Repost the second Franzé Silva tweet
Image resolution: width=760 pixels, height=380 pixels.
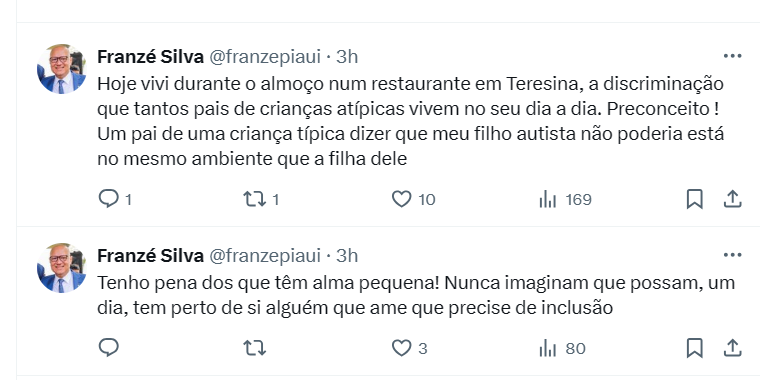254,348
